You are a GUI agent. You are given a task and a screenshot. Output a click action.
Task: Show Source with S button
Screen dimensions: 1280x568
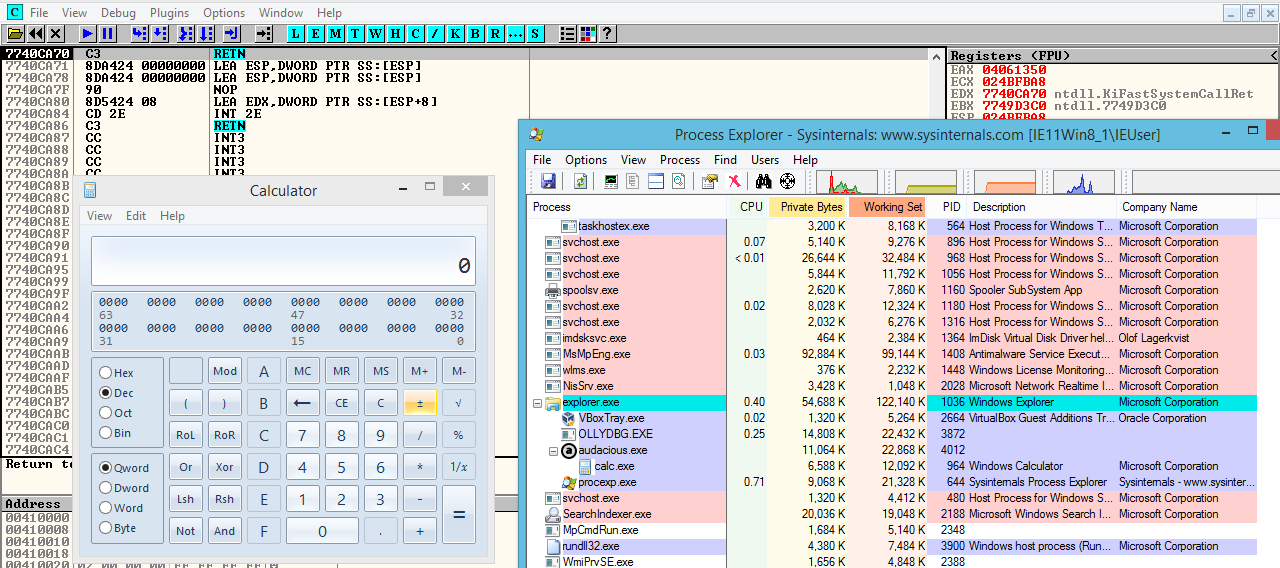[536, 34]
